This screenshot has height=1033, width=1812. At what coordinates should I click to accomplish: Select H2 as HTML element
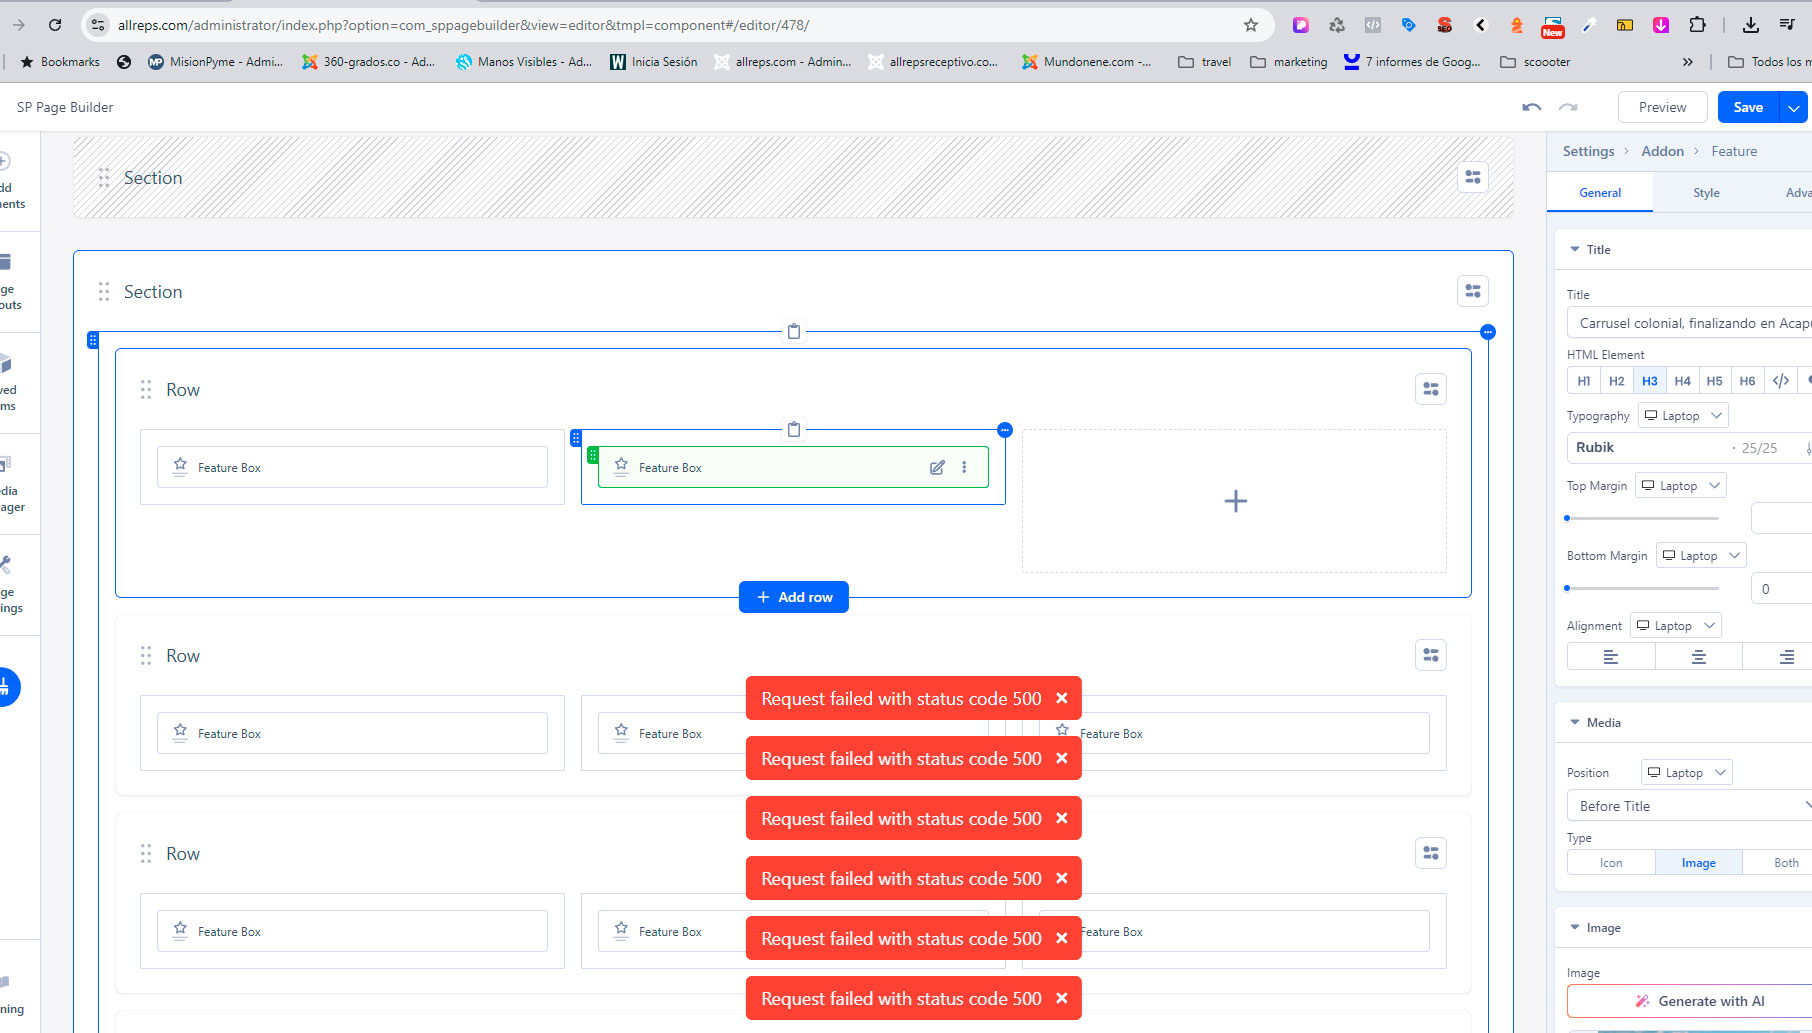click(1616, 381)
